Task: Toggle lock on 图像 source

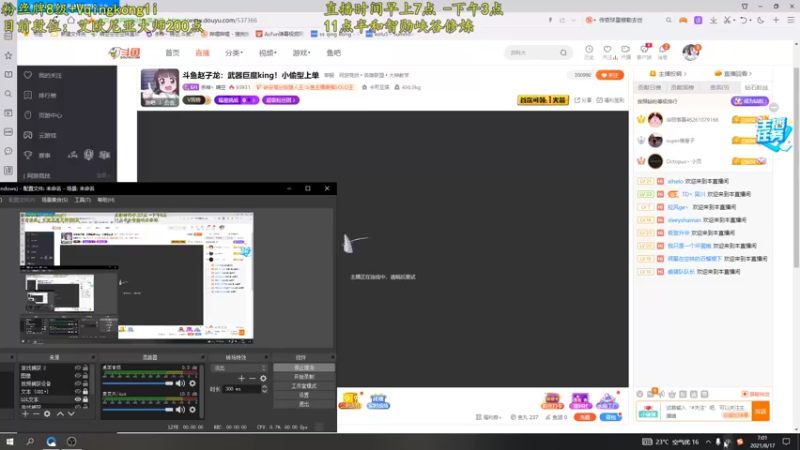Action: 85,376
